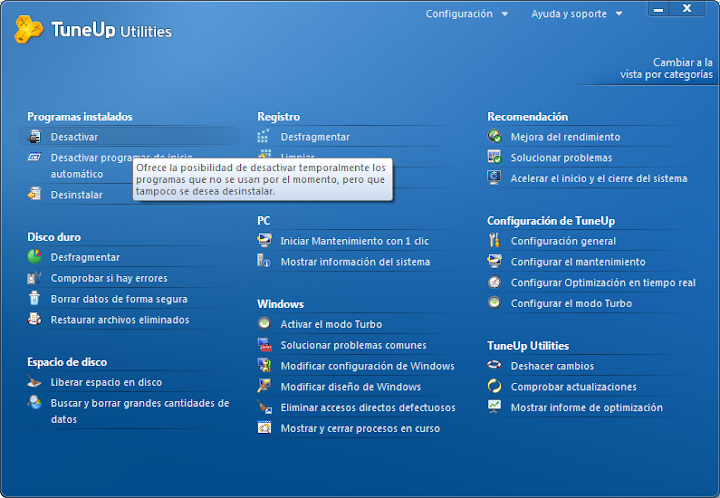Click the Disco duro Desfragmentar pie icon
The width and height of the screenshot is (720, 498).
[34, 257]
